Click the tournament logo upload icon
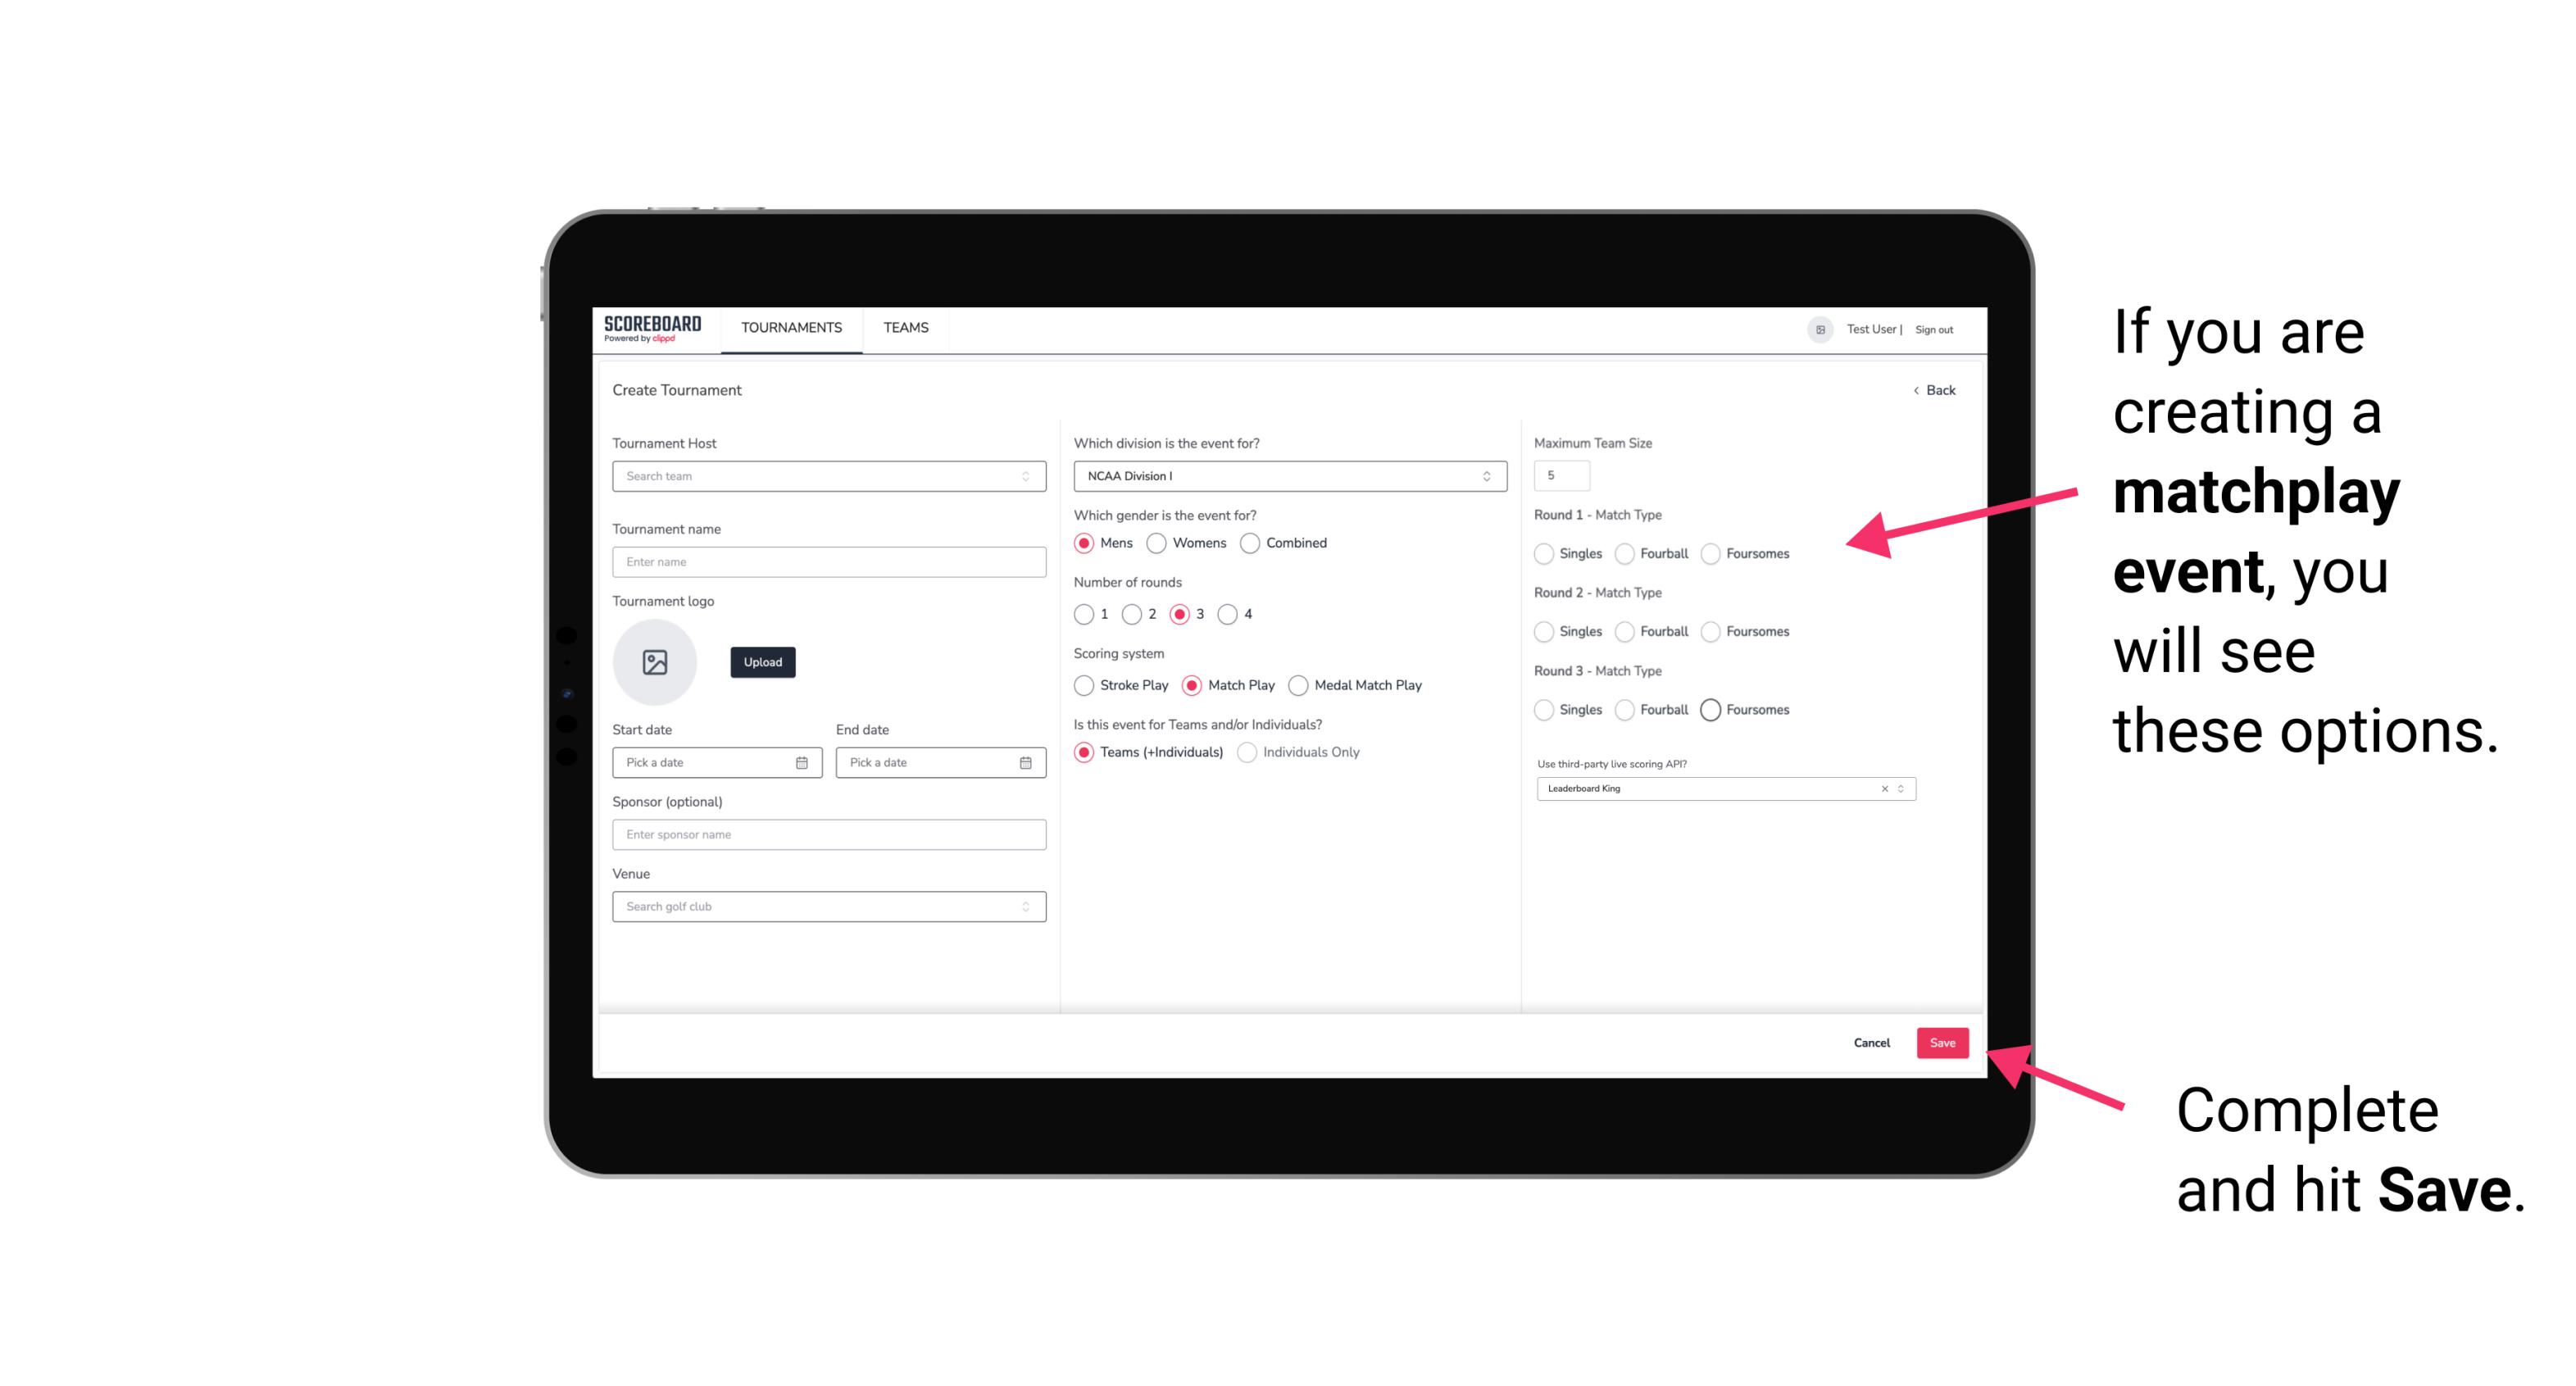 click(655, 662)
